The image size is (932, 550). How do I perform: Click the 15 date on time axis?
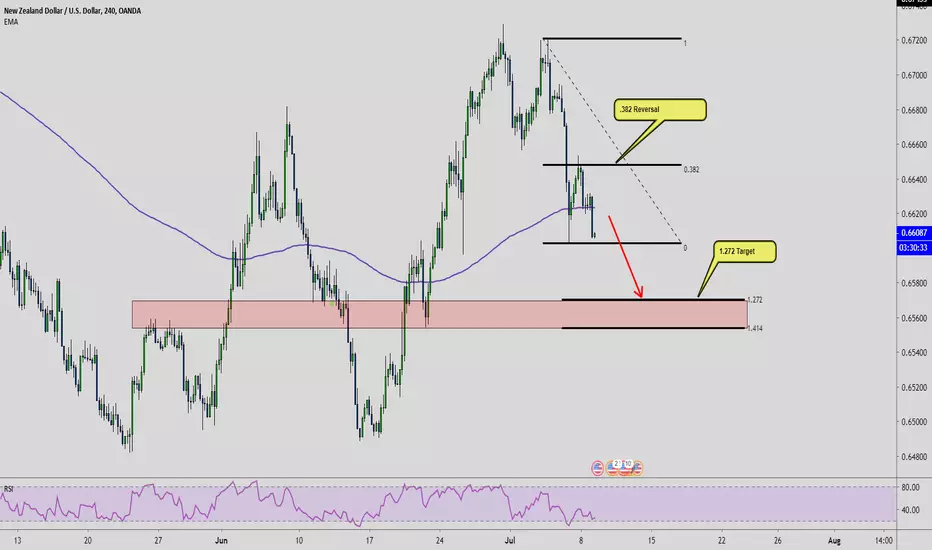[x=651, y=540]
